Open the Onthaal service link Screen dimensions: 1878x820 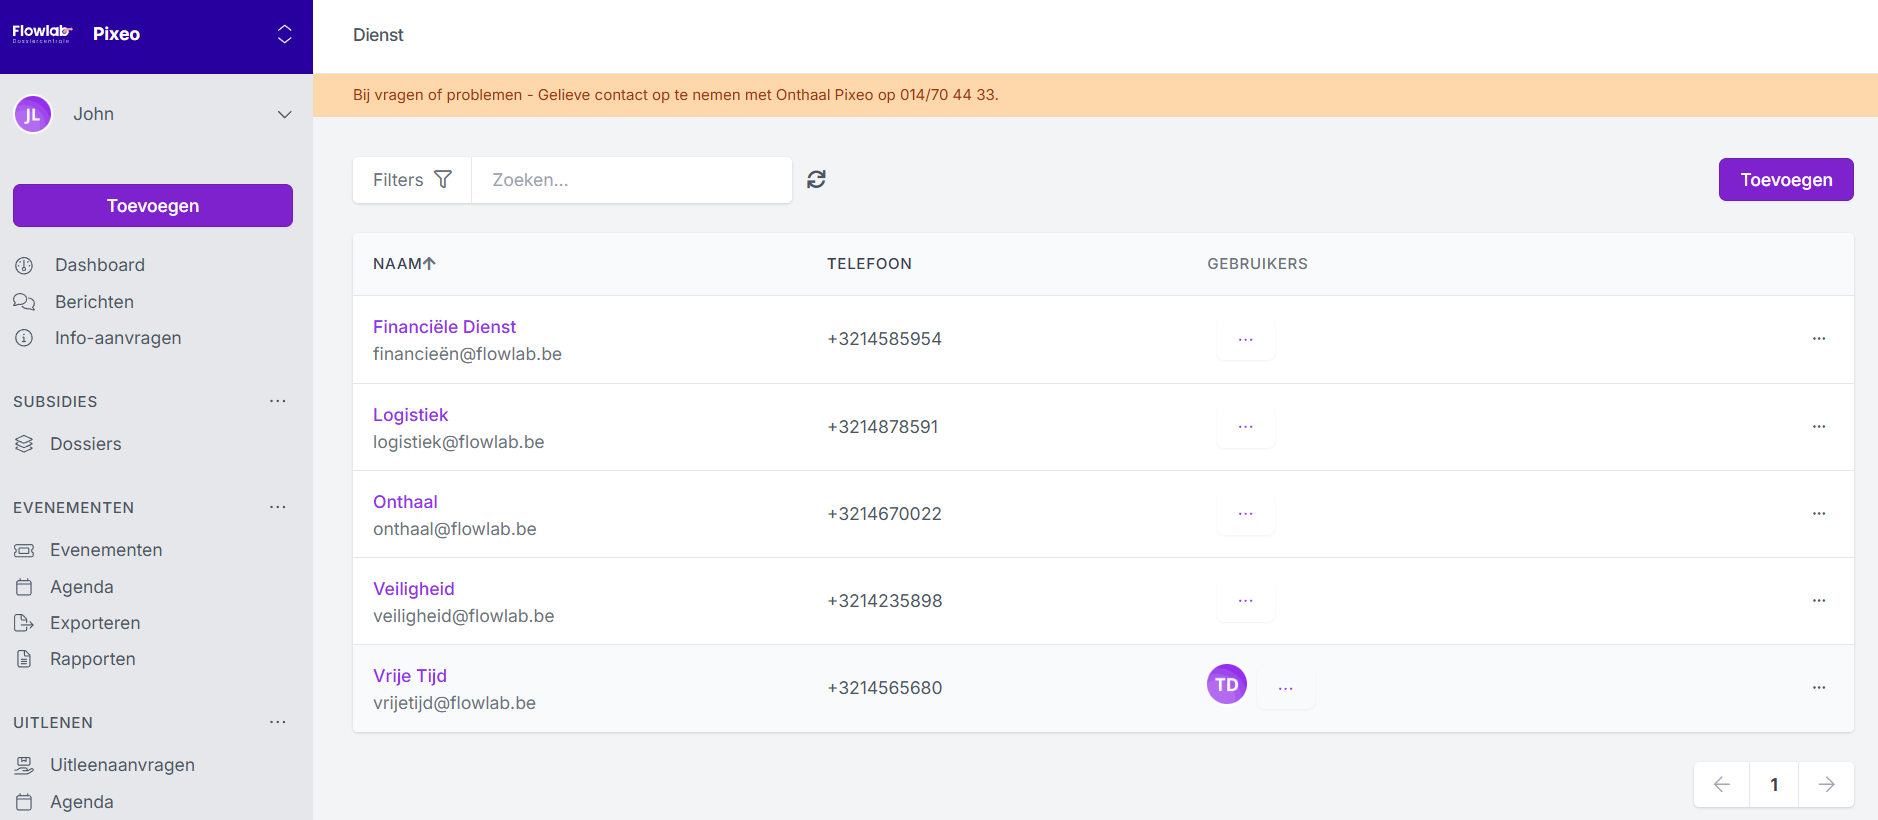405,502
